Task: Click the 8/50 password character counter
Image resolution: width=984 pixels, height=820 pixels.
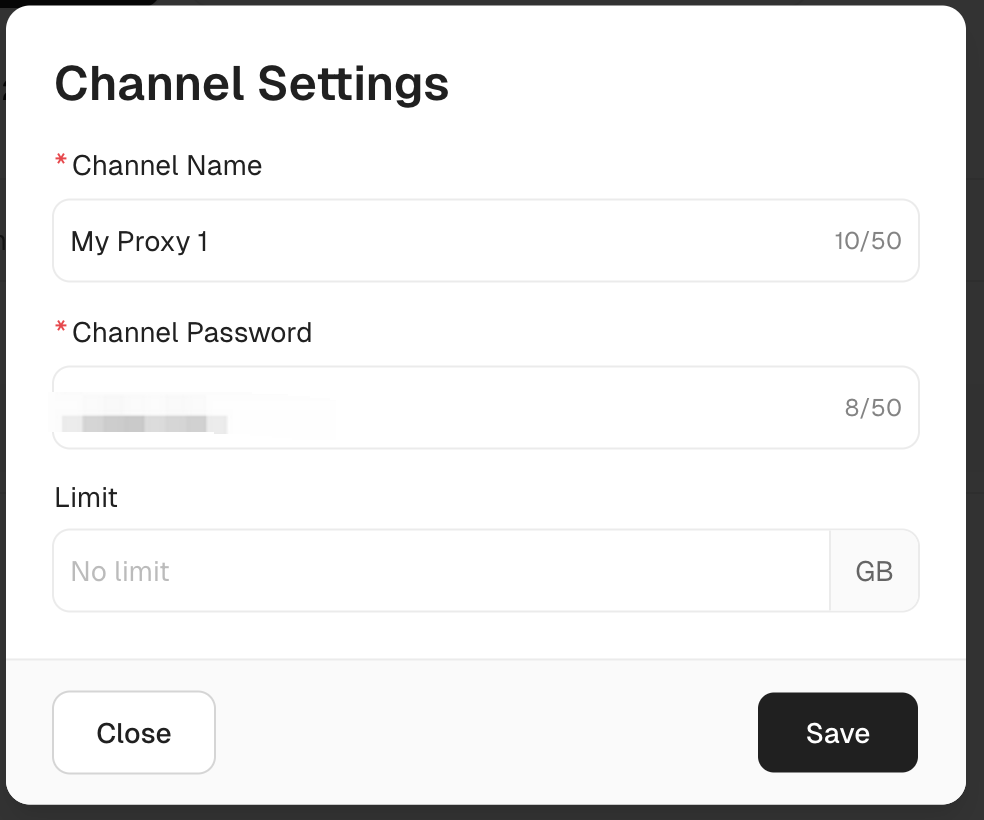Action: point(875,407)
